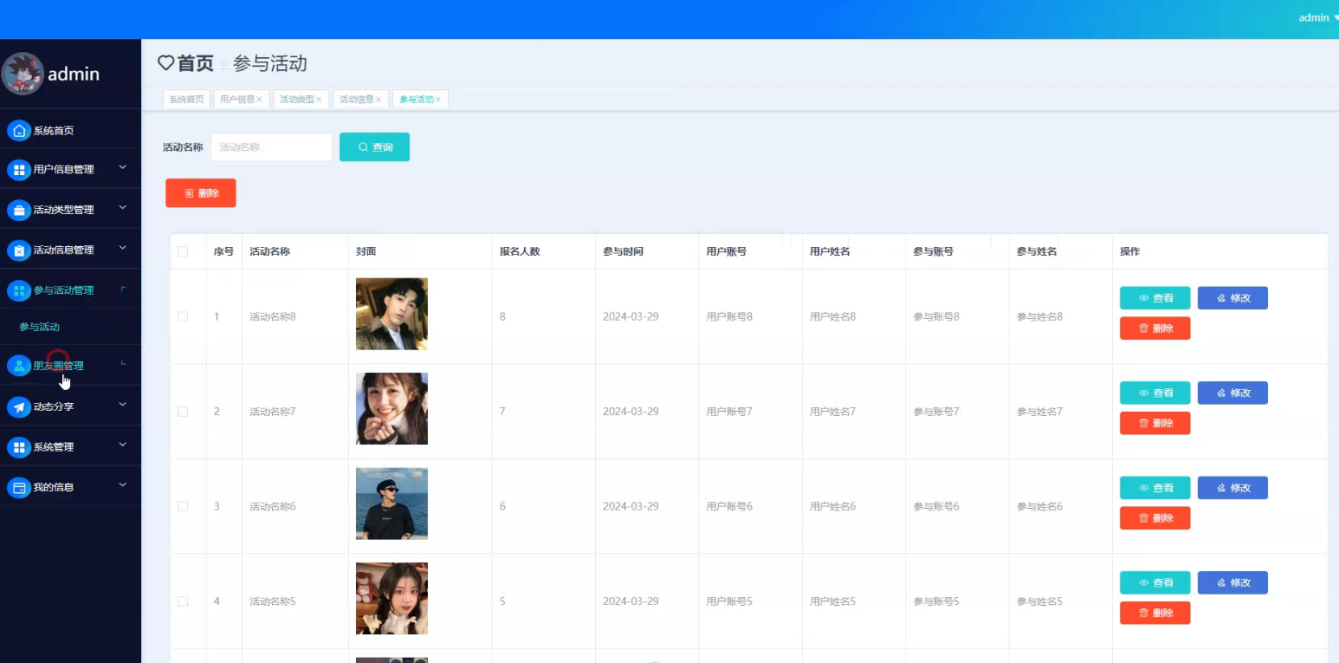Click the heart icon beside 首页
Screen dimensions: 1339x663
(166, 63)
